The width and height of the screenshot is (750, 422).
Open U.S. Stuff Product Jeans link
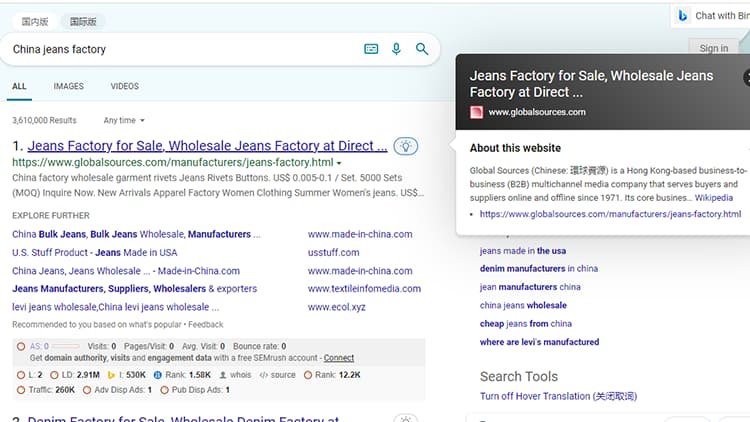point(95,253)
